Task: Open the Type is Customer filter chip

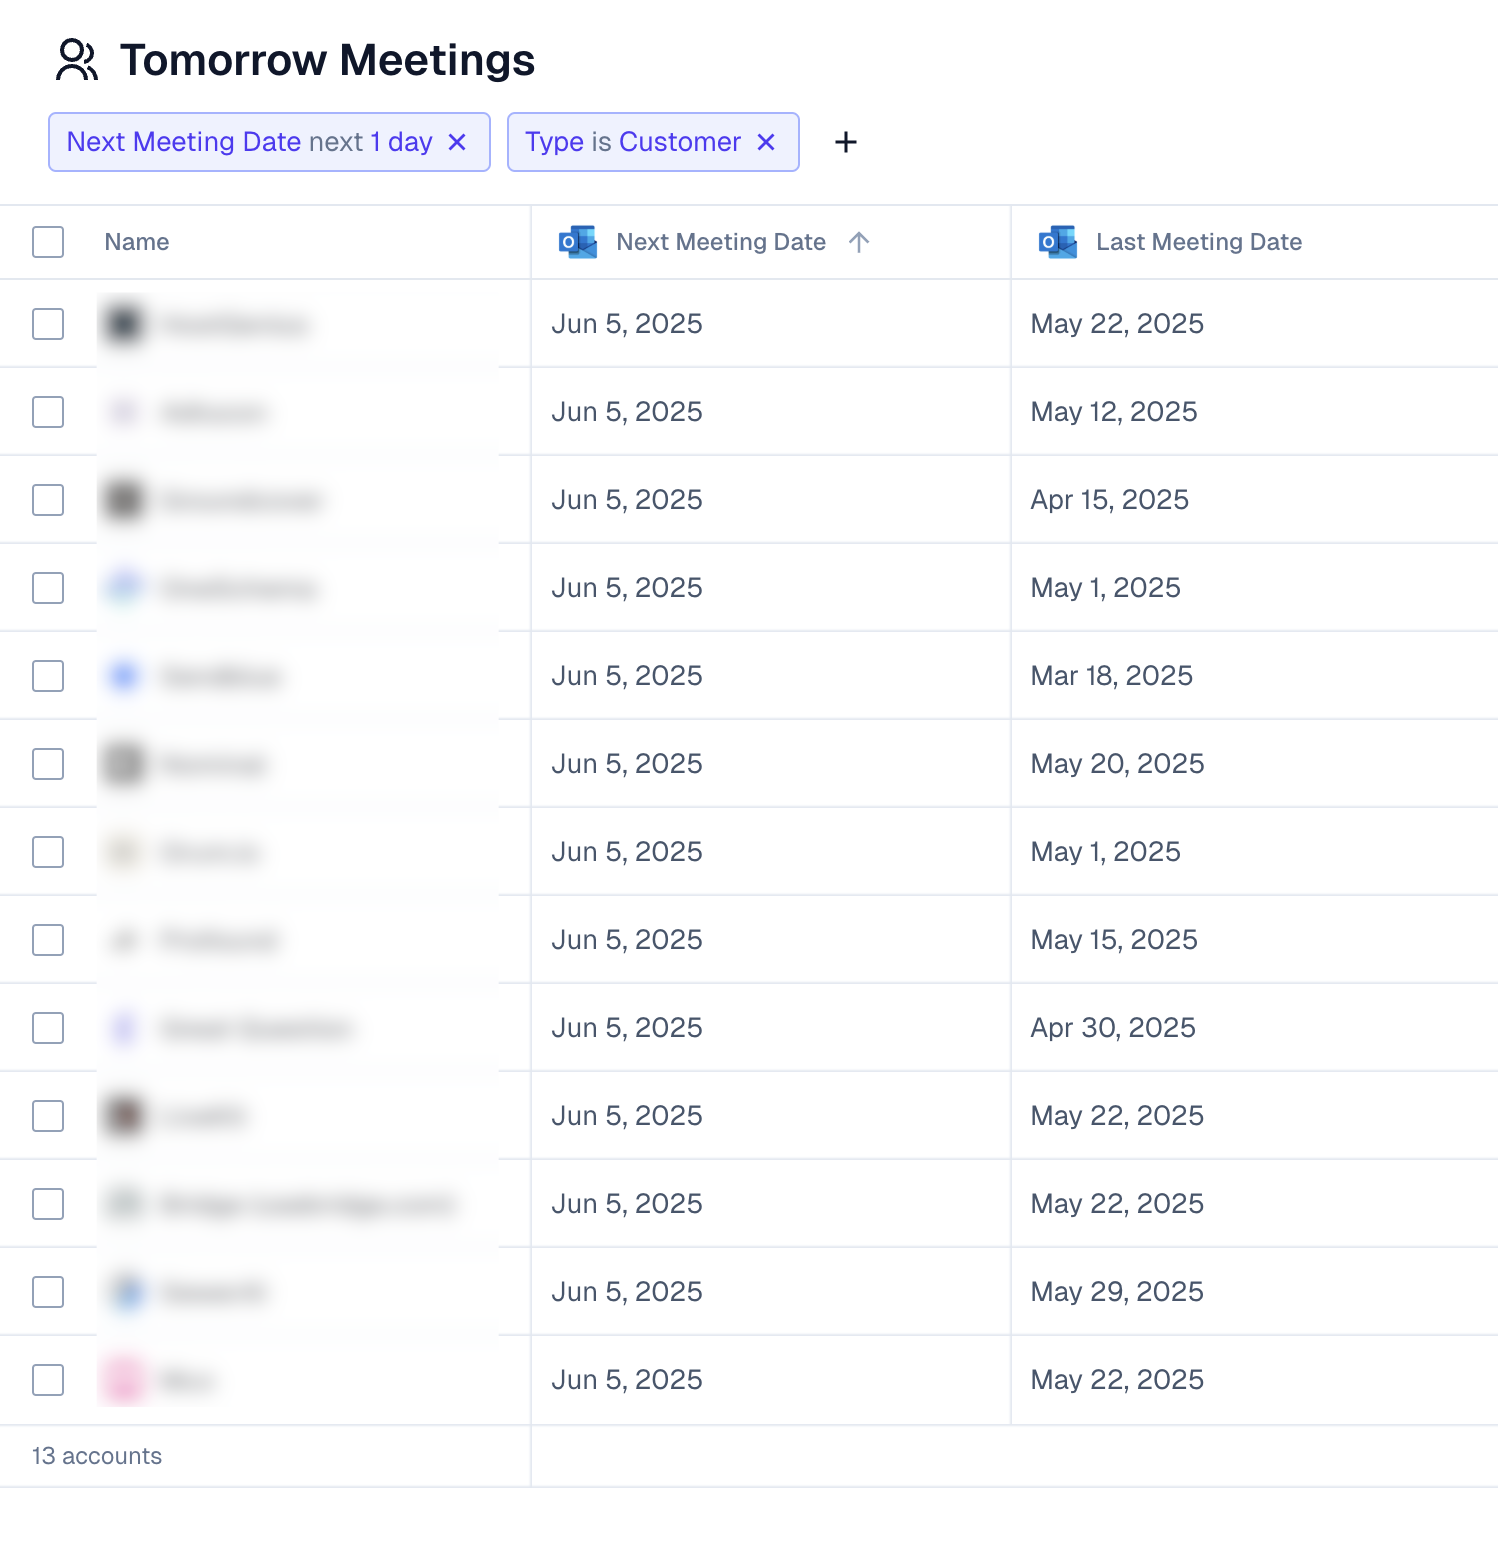Action: tap(632, 142)
